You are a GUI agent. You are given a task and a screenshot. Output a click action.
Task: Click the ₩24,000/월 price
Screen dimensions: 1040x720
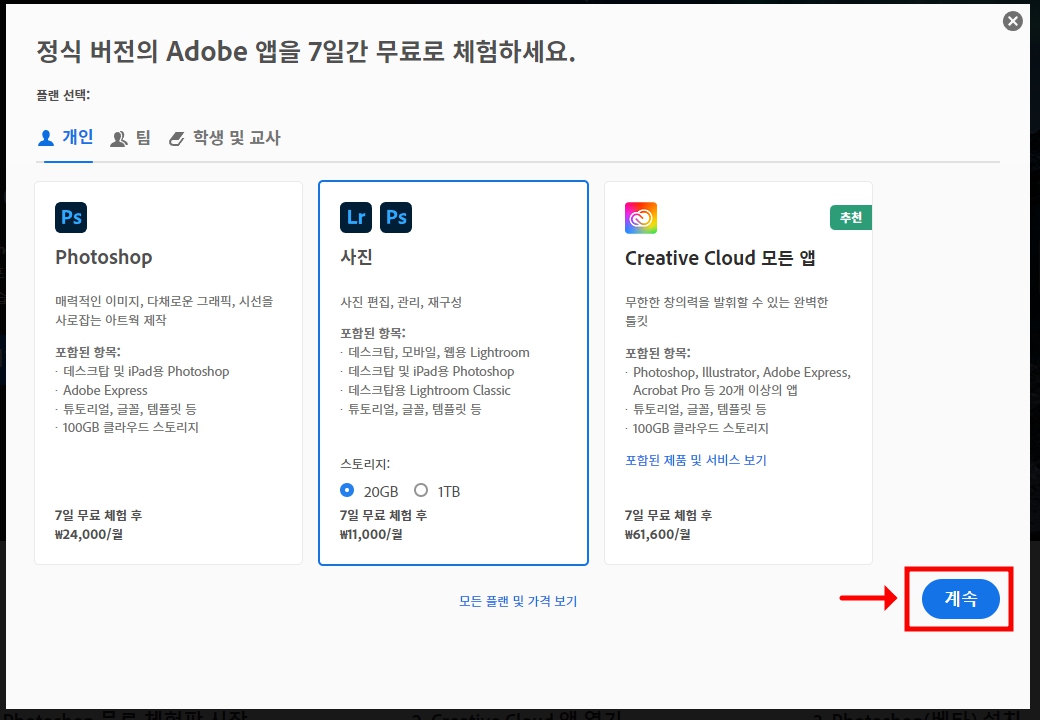click(x=89, y=534)
